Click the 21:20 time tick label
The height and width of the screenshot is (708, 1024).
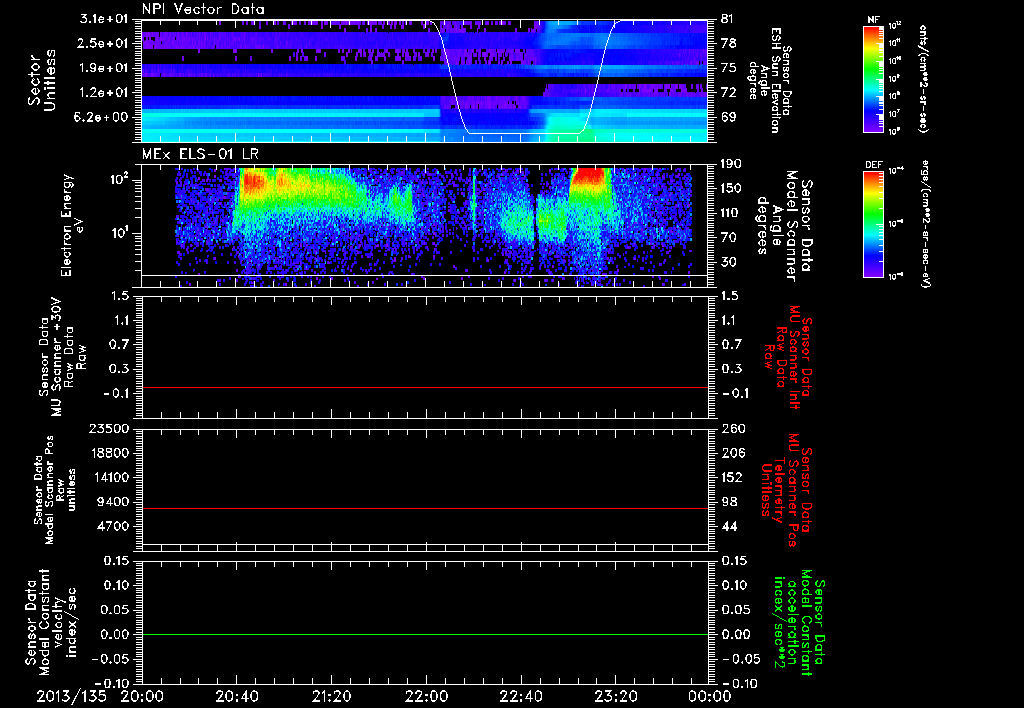coord(331,696)
